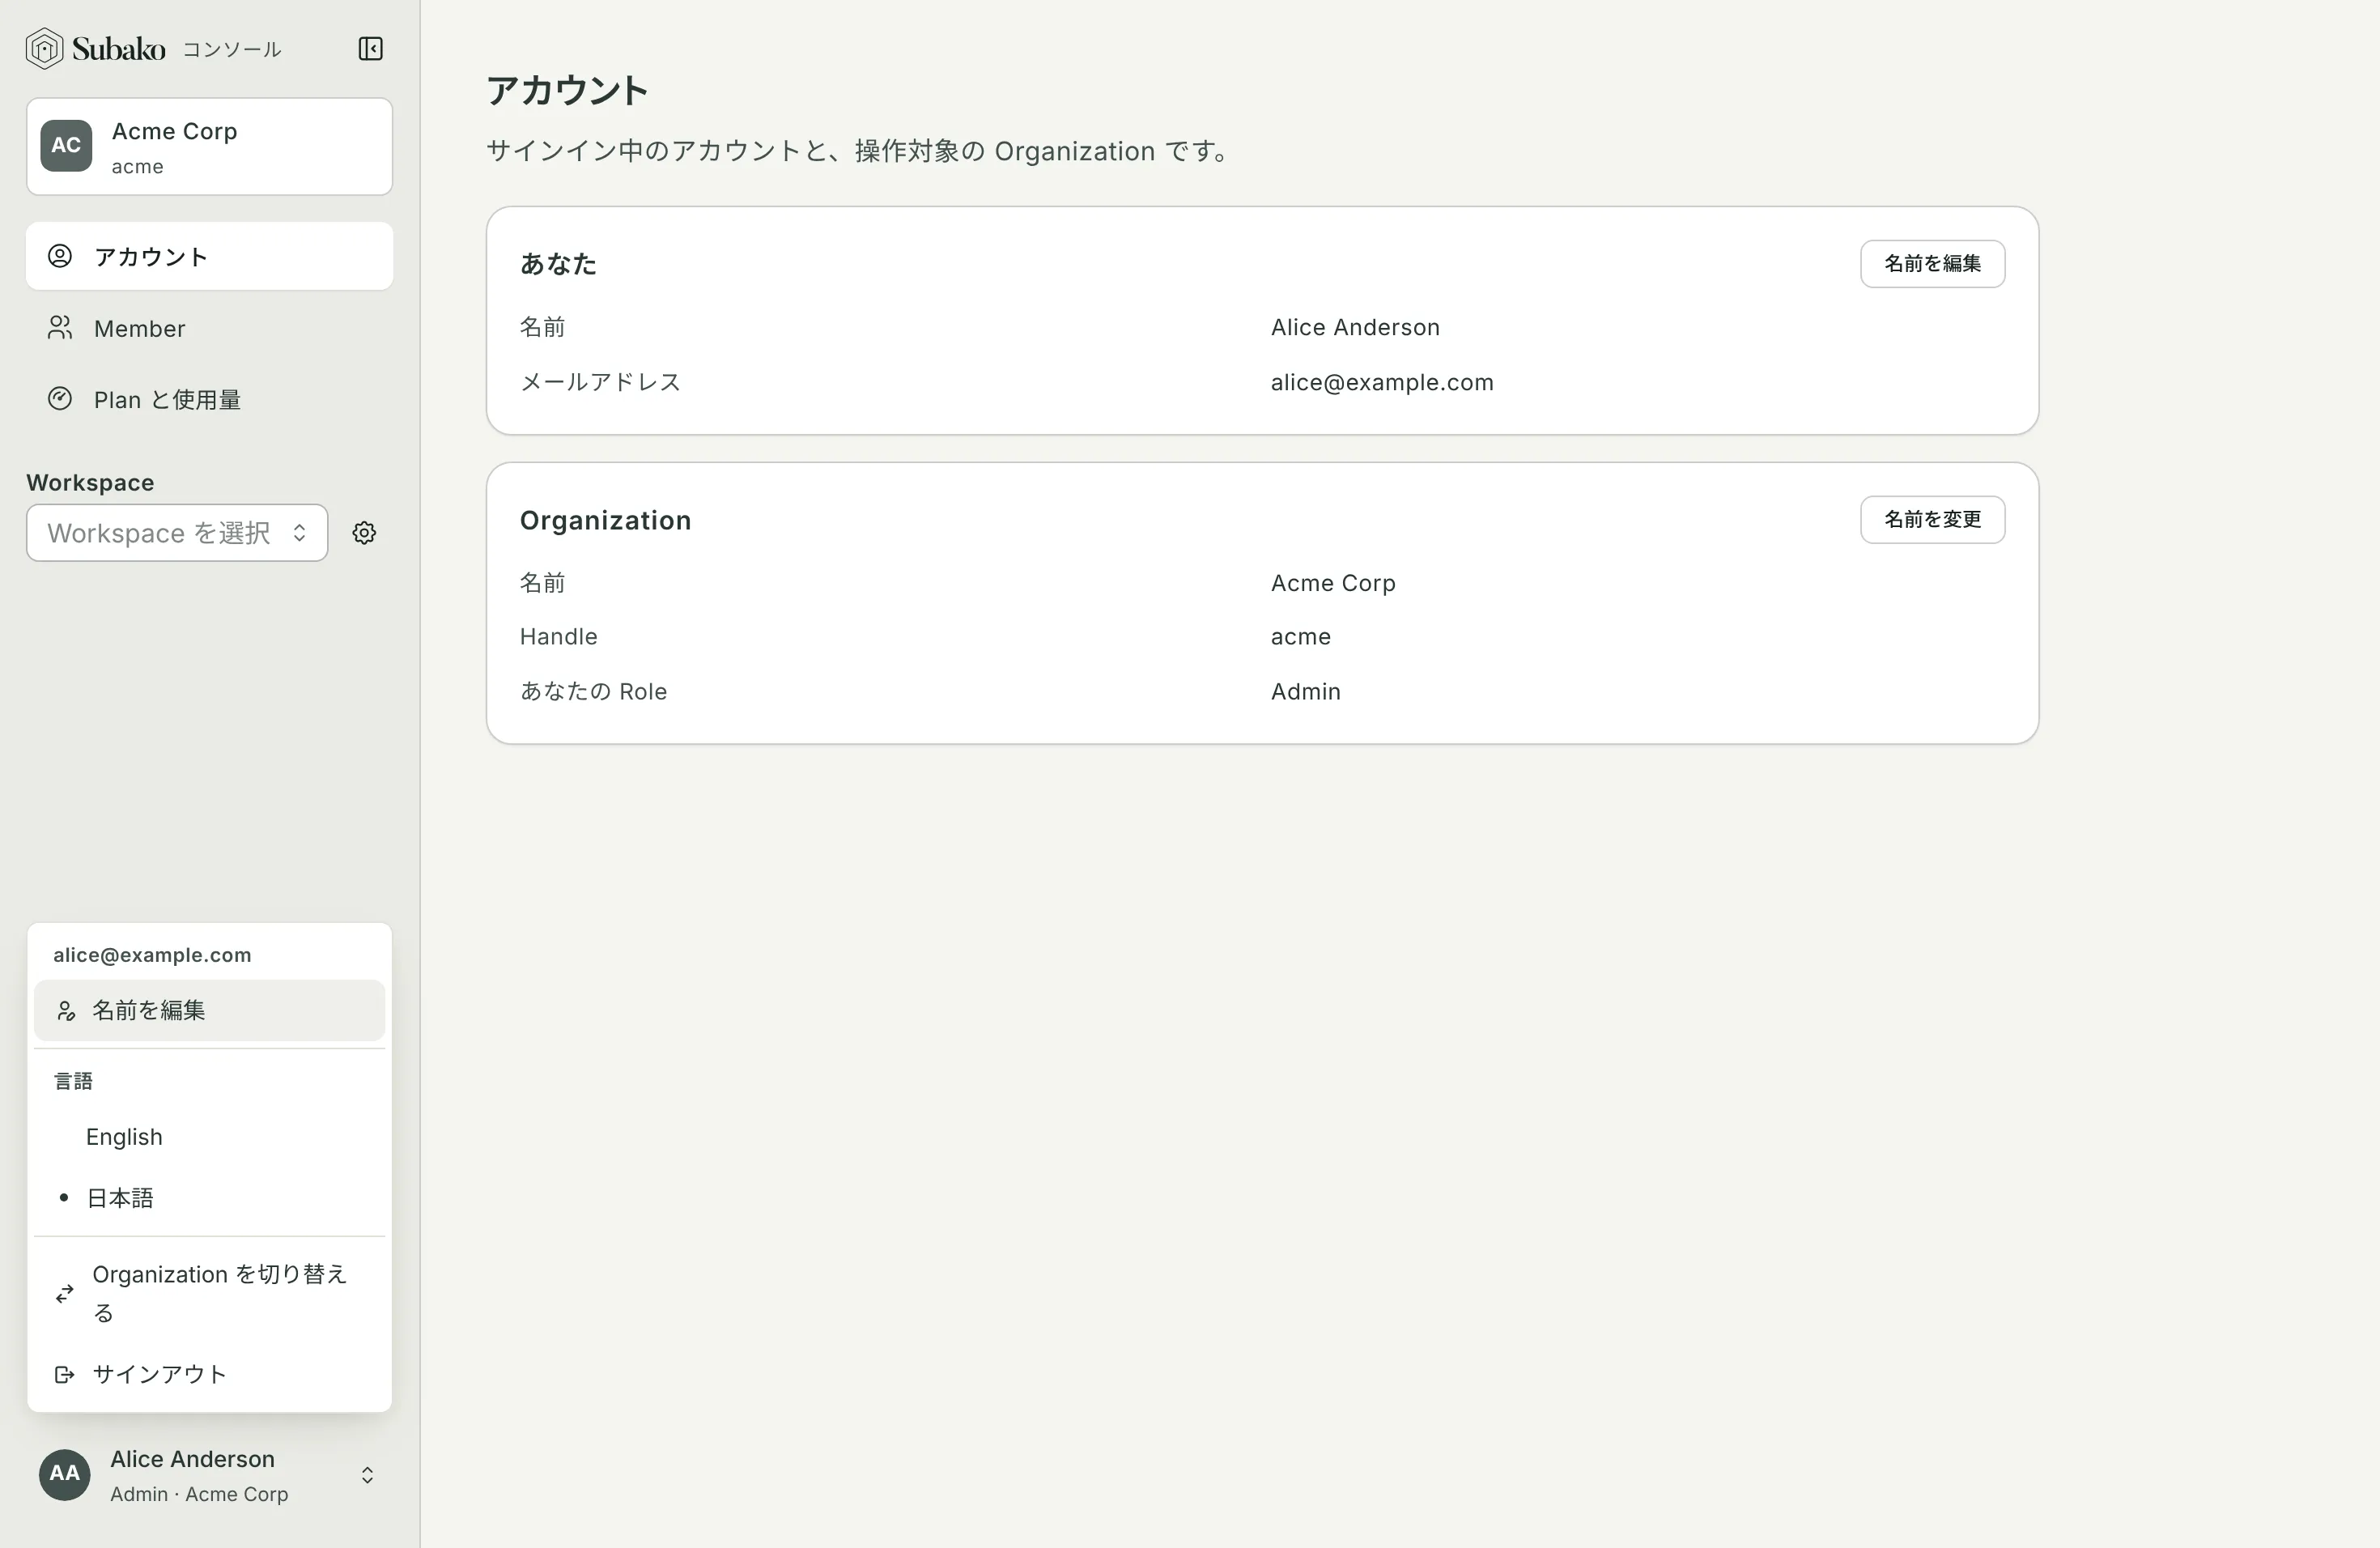Click 名前を変更 button in Organization card
The height and width of the screenshot is (1548, 2380).
[1932, 520]
